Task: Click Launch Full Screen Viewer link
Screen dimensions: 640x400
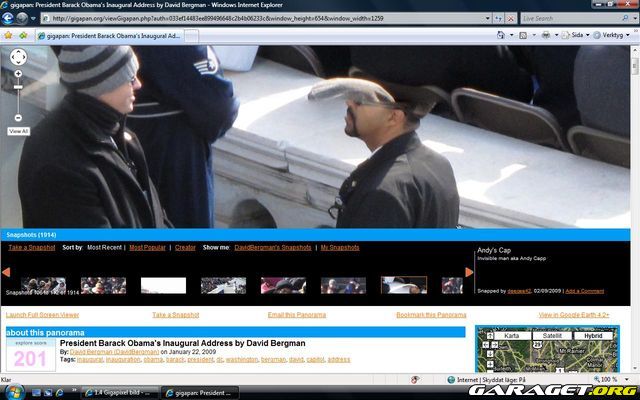Action: click(x=42, y=315)
